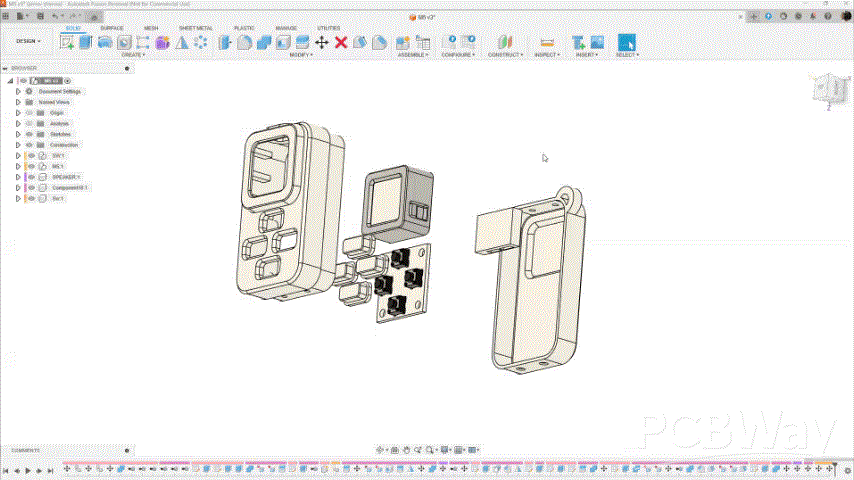Expand the Document Settings node

(x=18, y=91)
